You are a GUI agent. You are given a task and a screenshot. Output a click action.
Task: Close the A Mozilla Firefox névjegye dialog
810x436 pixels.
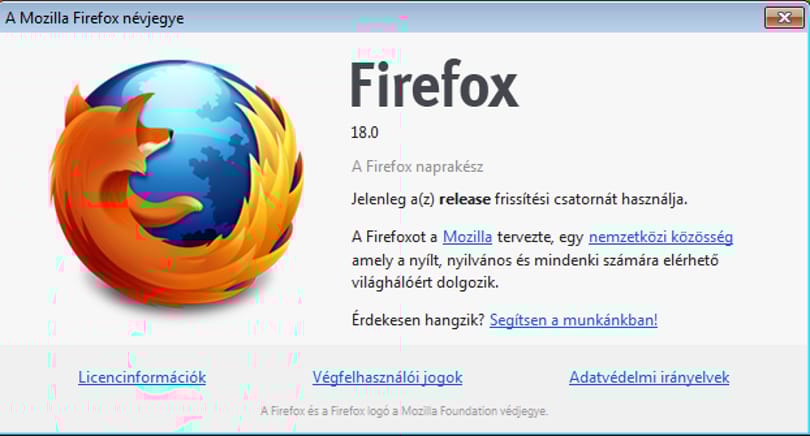coord(784,18)
